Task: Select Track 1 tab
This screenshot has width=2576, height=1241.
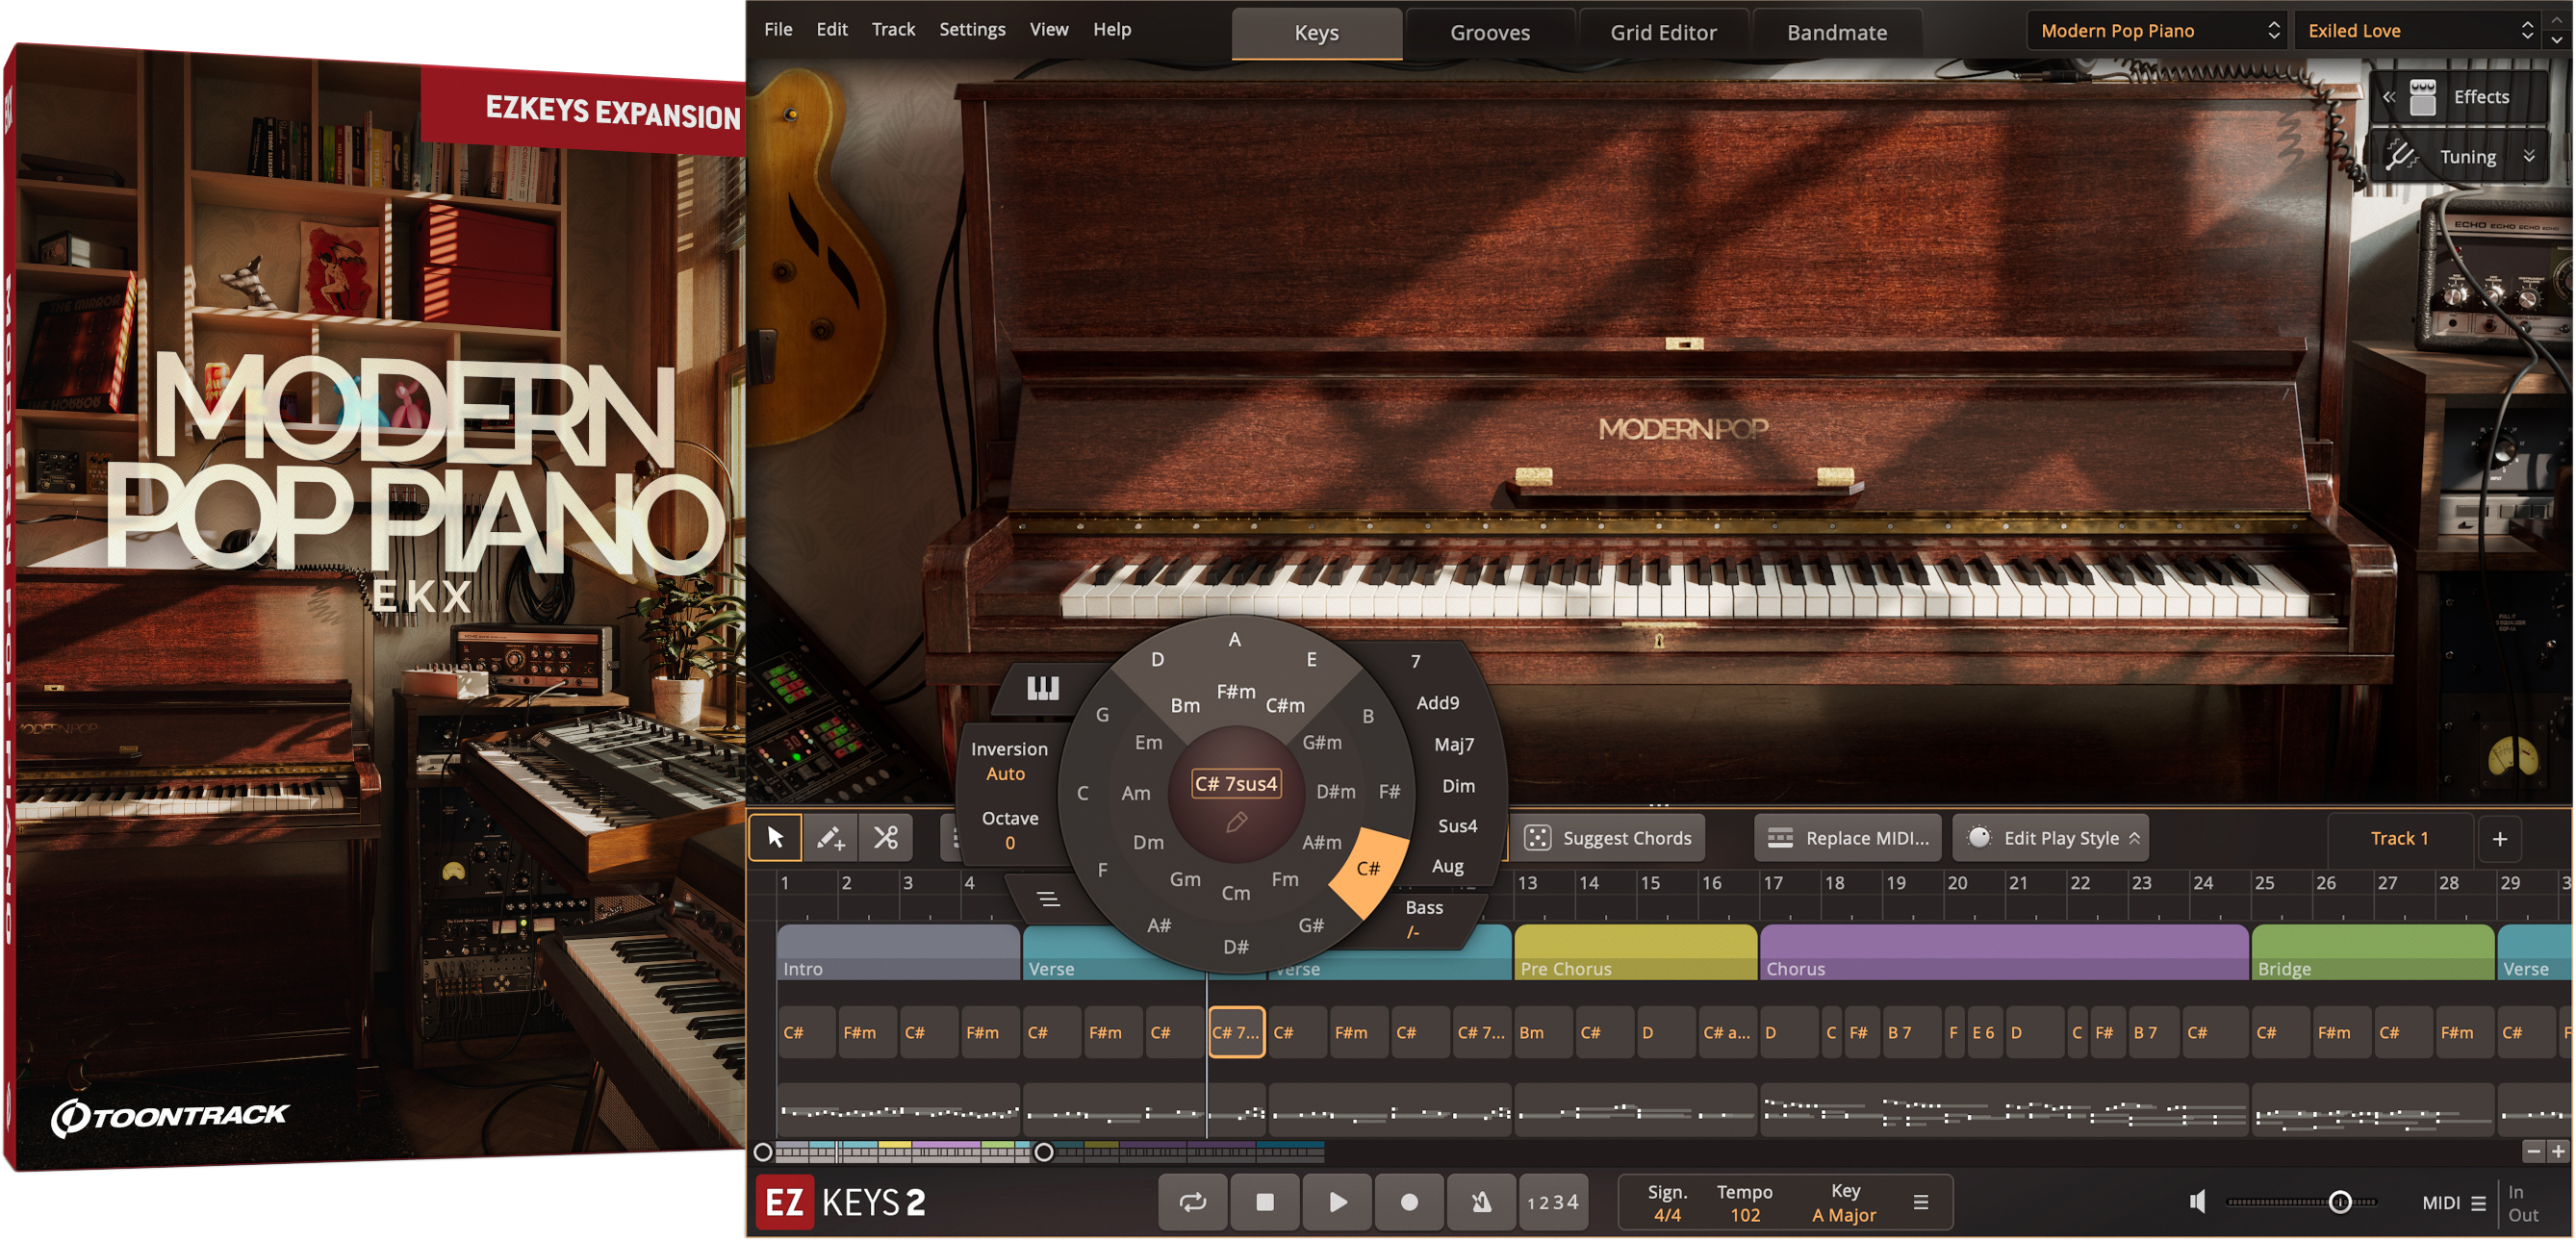Action: click(x=2399, y=838)
